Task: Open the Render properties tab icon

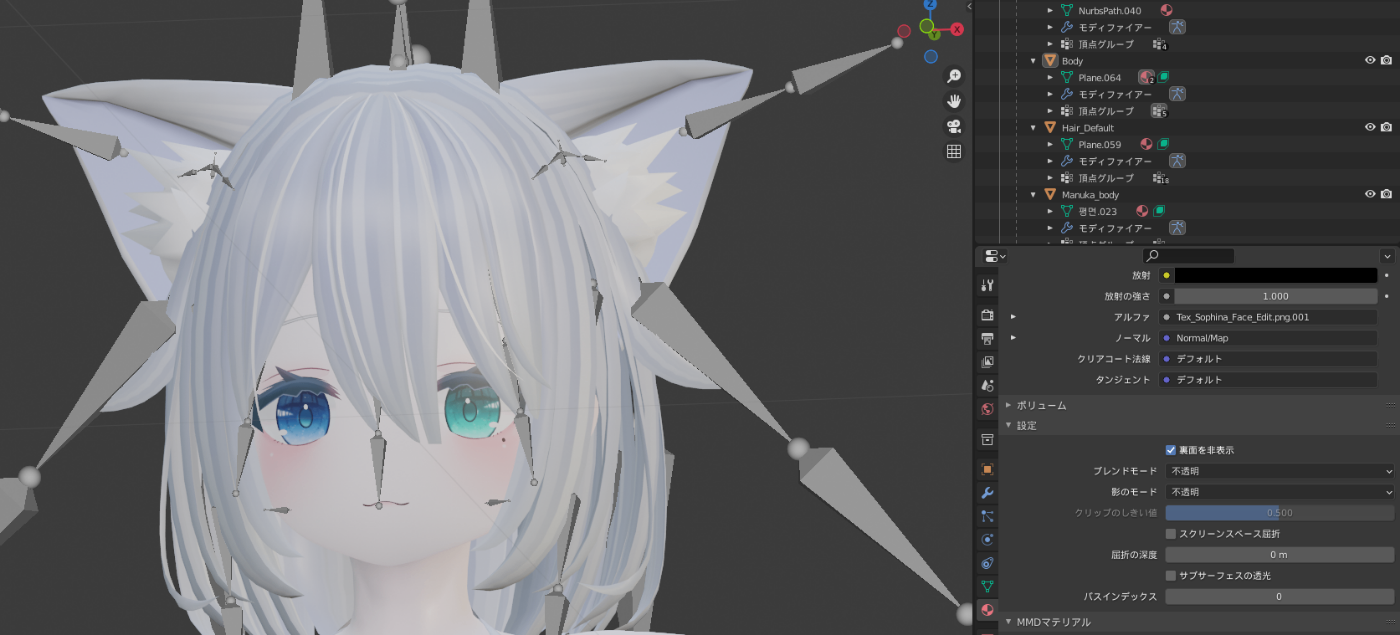Action: [987, 315]
